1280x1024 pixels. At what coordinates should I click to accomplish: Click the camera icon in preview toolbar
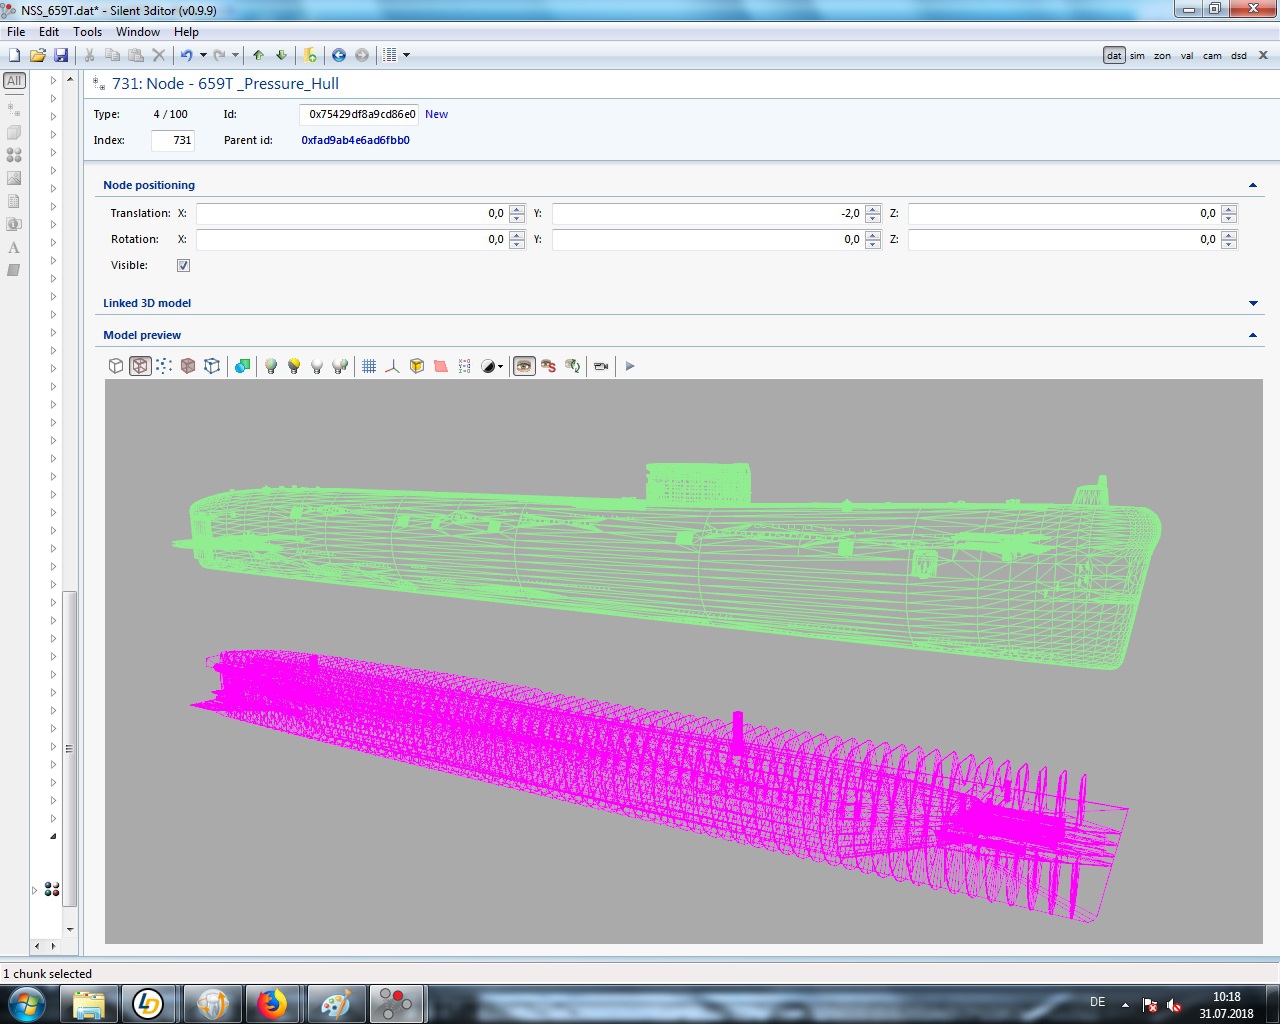601,366
